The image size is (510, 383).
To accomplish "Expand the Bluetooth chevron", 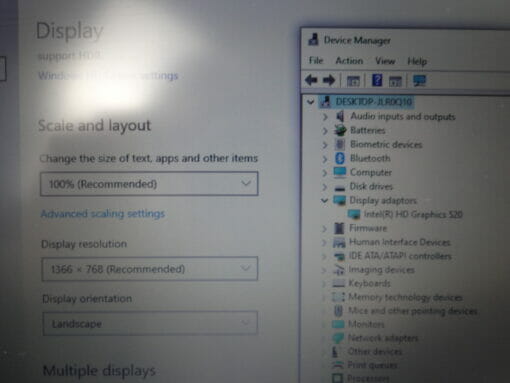I will pyautogui.click(x=324, y=159).
